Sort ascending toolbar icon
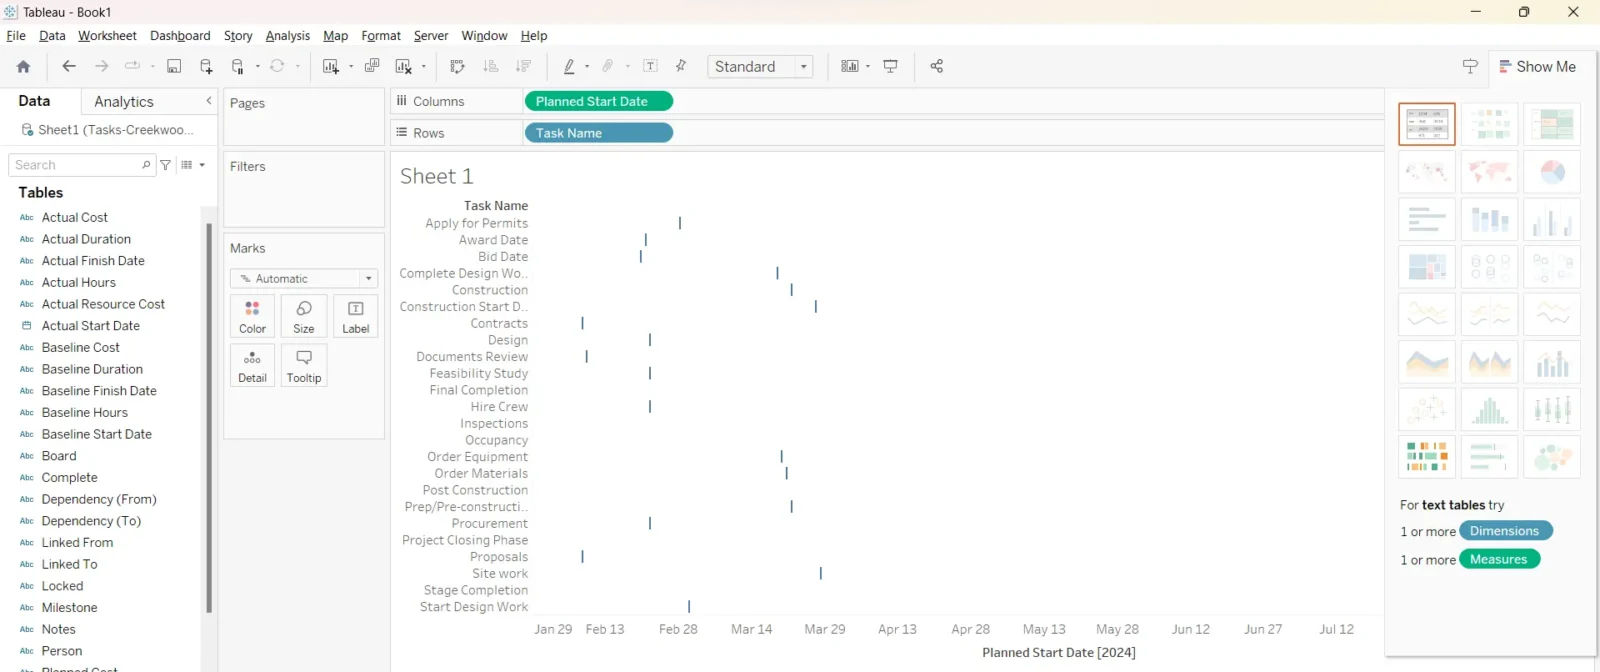 (490, 66)
